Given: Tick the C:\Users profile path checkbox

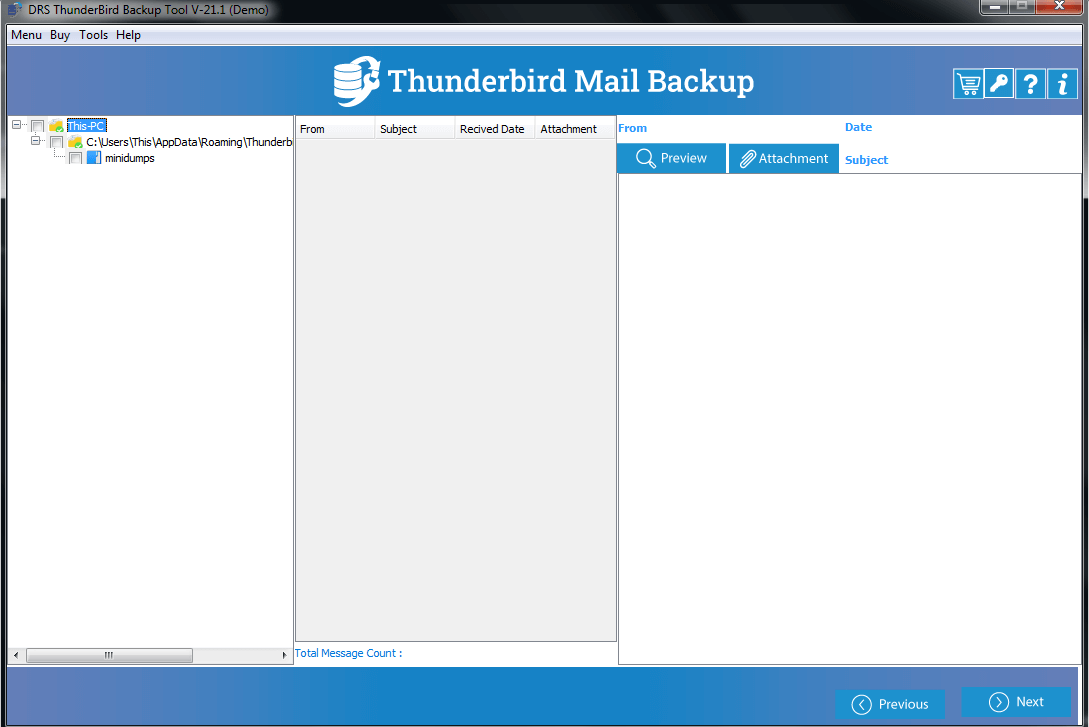Looking at the screenshot, I should pos(57,142).
